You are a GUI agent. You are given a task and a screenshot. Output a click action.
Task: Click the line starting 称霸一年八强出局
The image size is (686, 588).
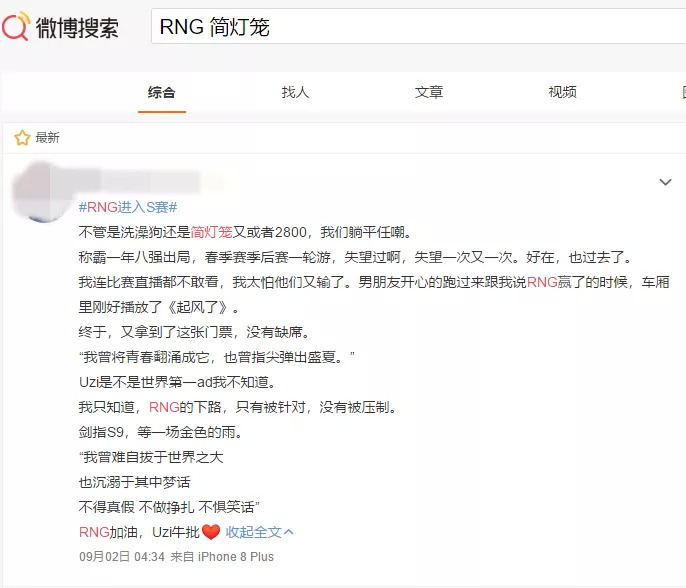click(355, 257)
